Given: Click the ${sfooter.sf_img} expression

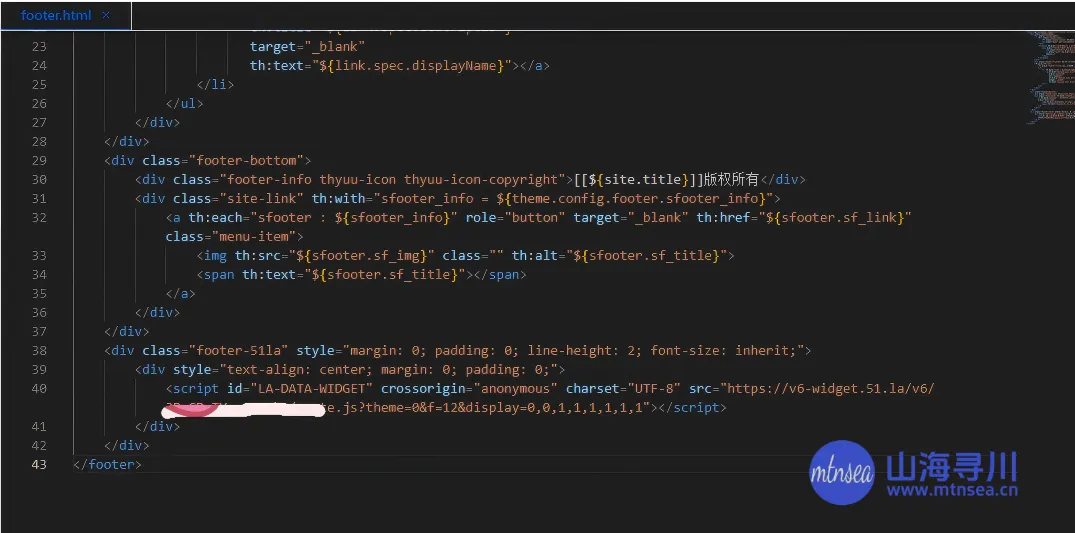Looking at the screenshot, I should 362,256.
